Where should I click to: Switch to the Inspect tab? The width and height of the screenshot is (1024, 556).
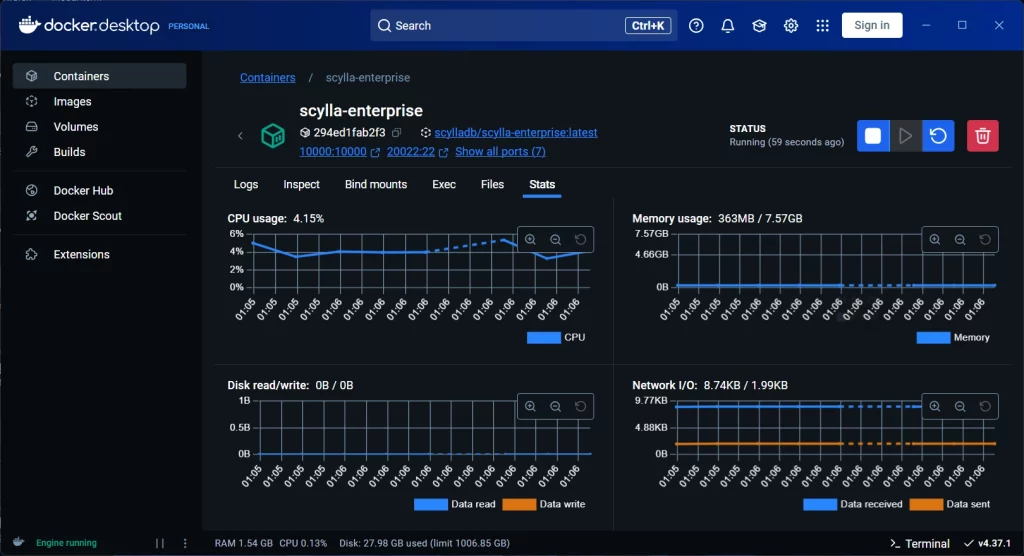coord(301,185)
